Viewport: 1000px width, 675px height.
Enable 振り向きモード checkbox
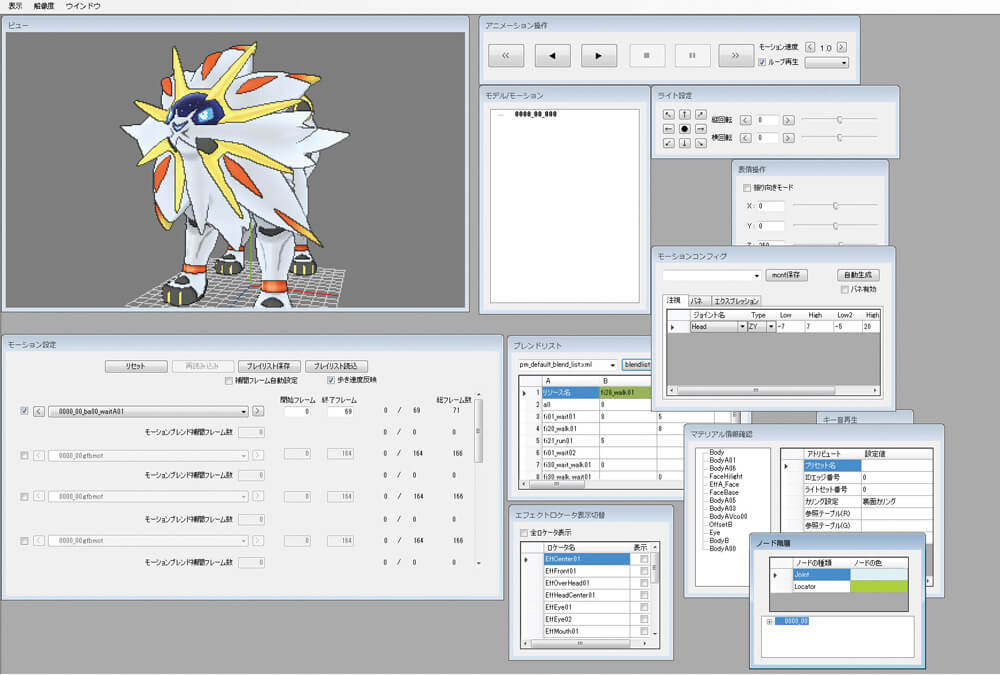tap(747, 188)
